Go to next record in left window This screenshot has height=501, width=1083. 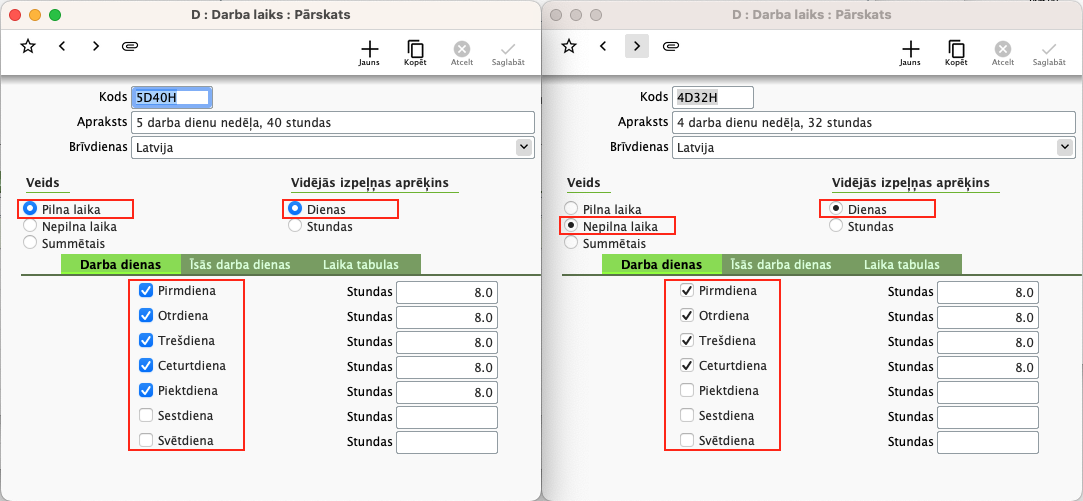(96, 46)
